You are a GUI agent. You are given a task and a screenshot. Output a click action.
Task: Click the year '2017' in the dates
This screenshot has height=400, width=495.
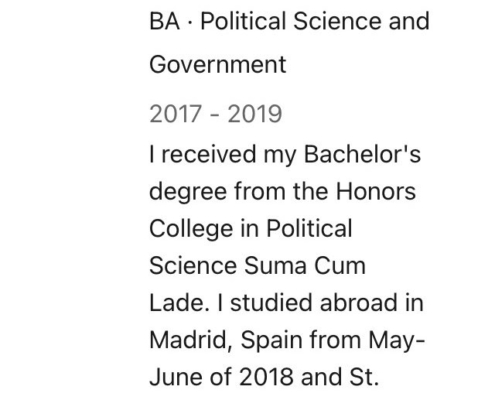(176, 114)
